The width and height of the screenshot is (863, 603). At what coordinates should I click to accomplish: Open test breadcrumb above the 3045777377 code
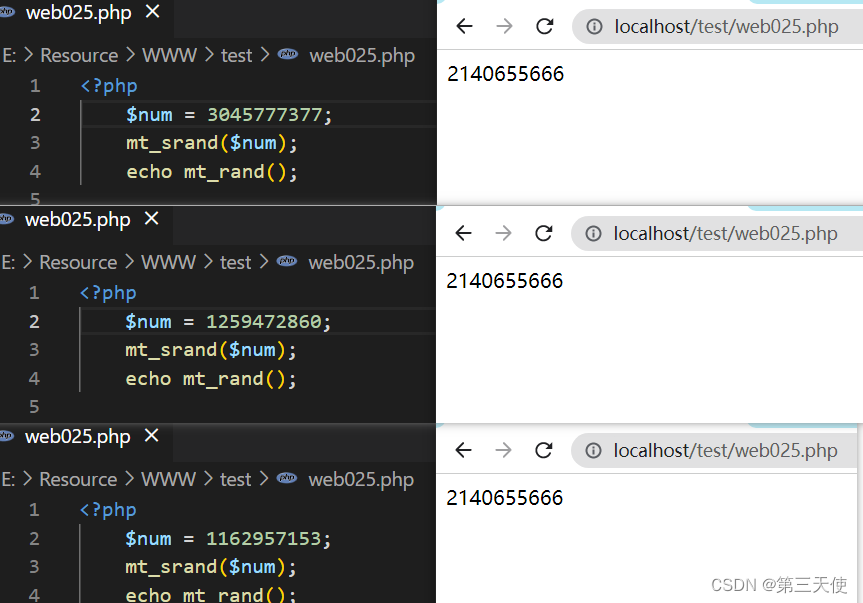point(237,55)
